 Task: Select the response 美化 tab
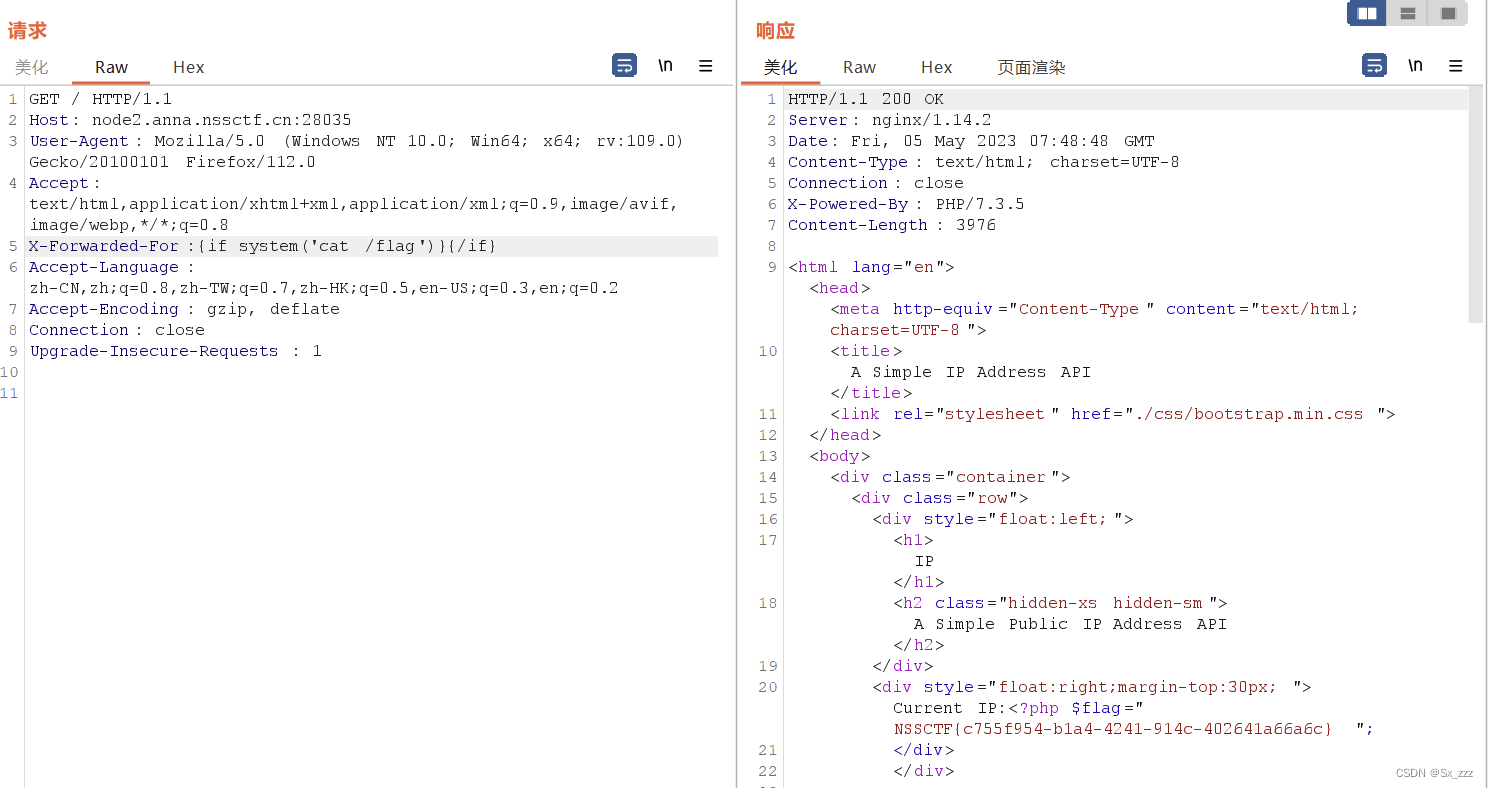[780, 67]
